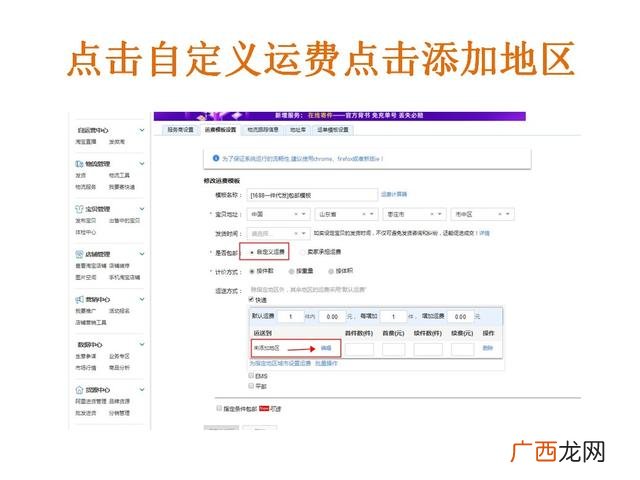Open 生意参谋 in the sidebar

coord(85,356)
